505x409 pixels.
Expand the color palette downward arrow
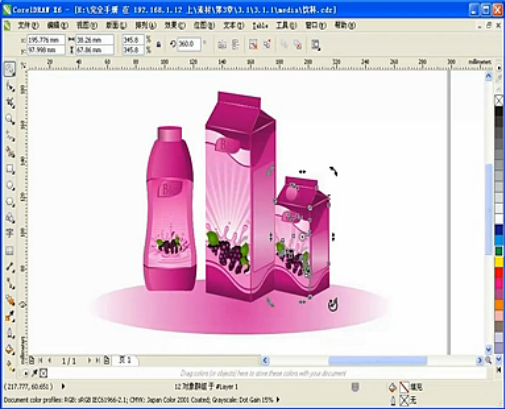[499, 359]
